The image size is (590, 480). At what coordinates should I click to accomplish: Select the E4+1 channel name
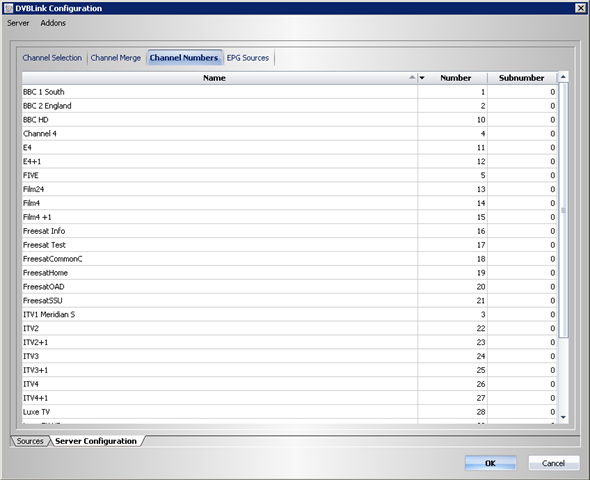32,162
